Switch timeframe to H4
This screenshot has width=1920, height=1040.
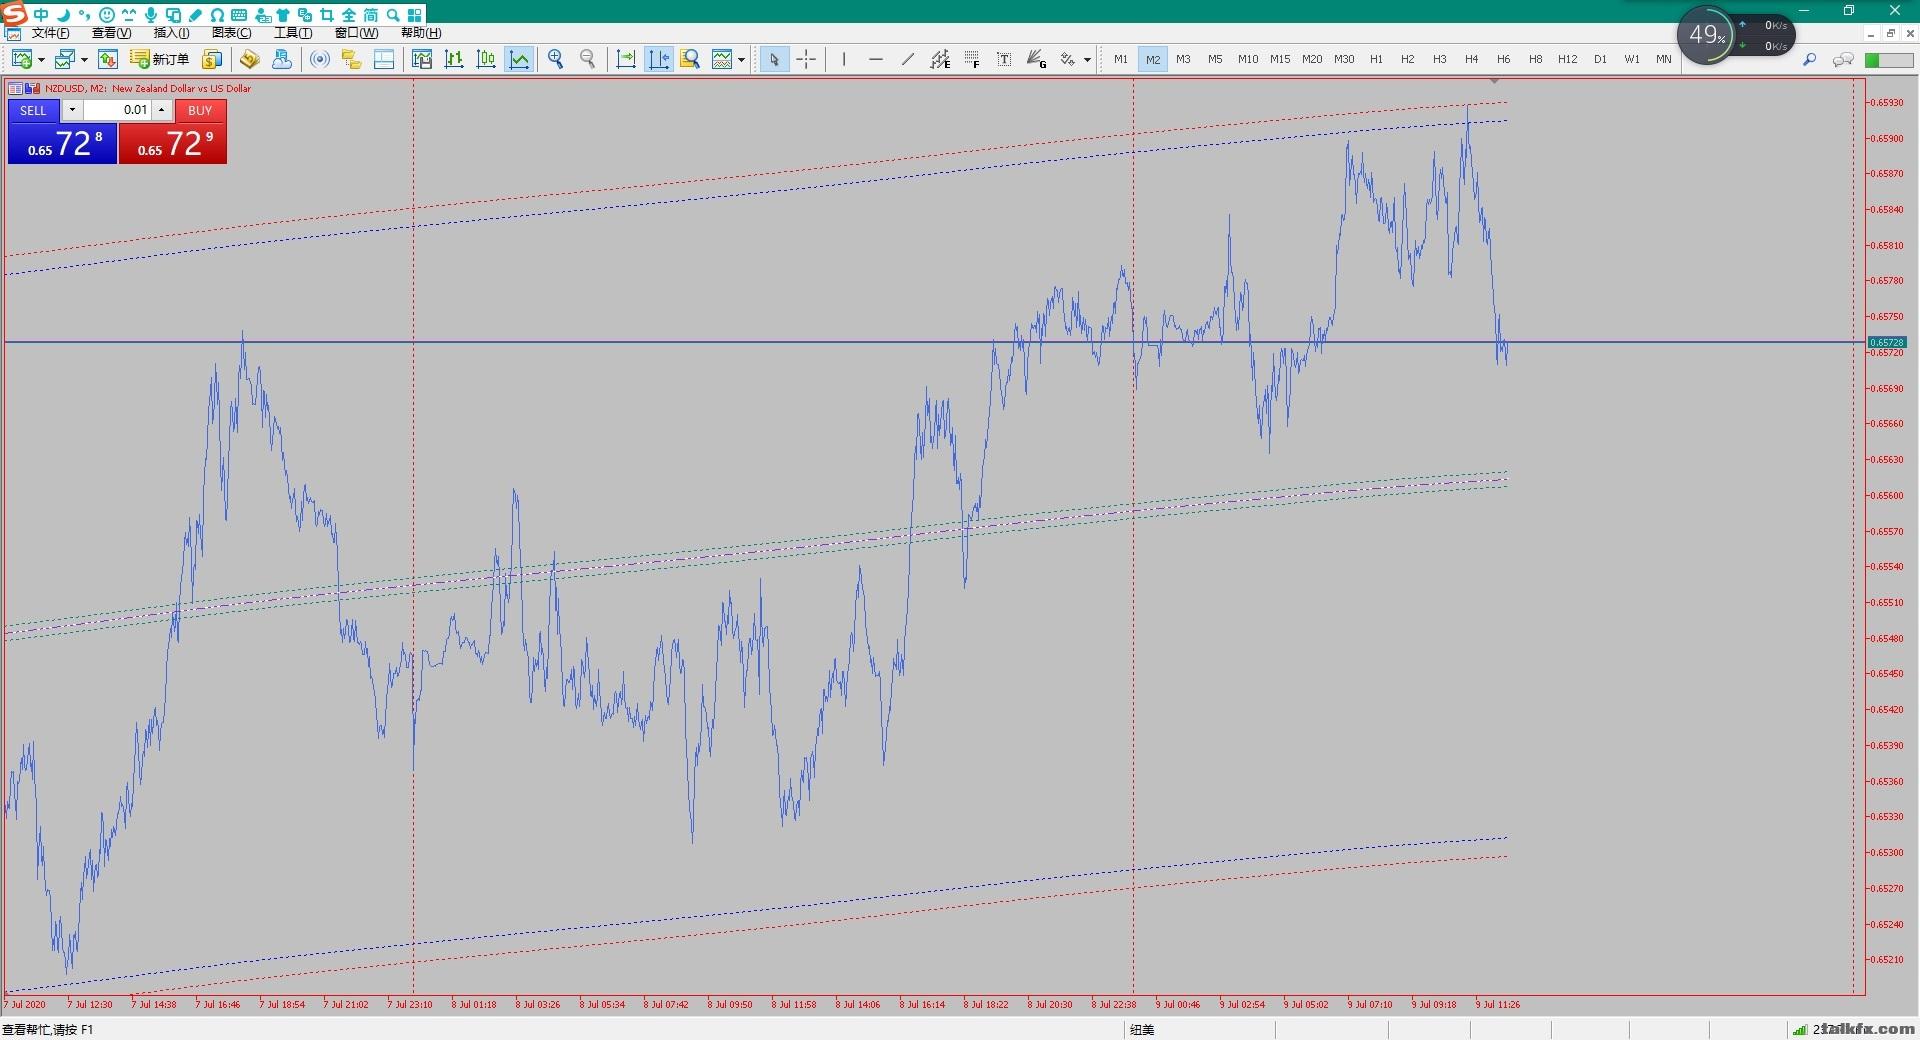point(1472,60)
